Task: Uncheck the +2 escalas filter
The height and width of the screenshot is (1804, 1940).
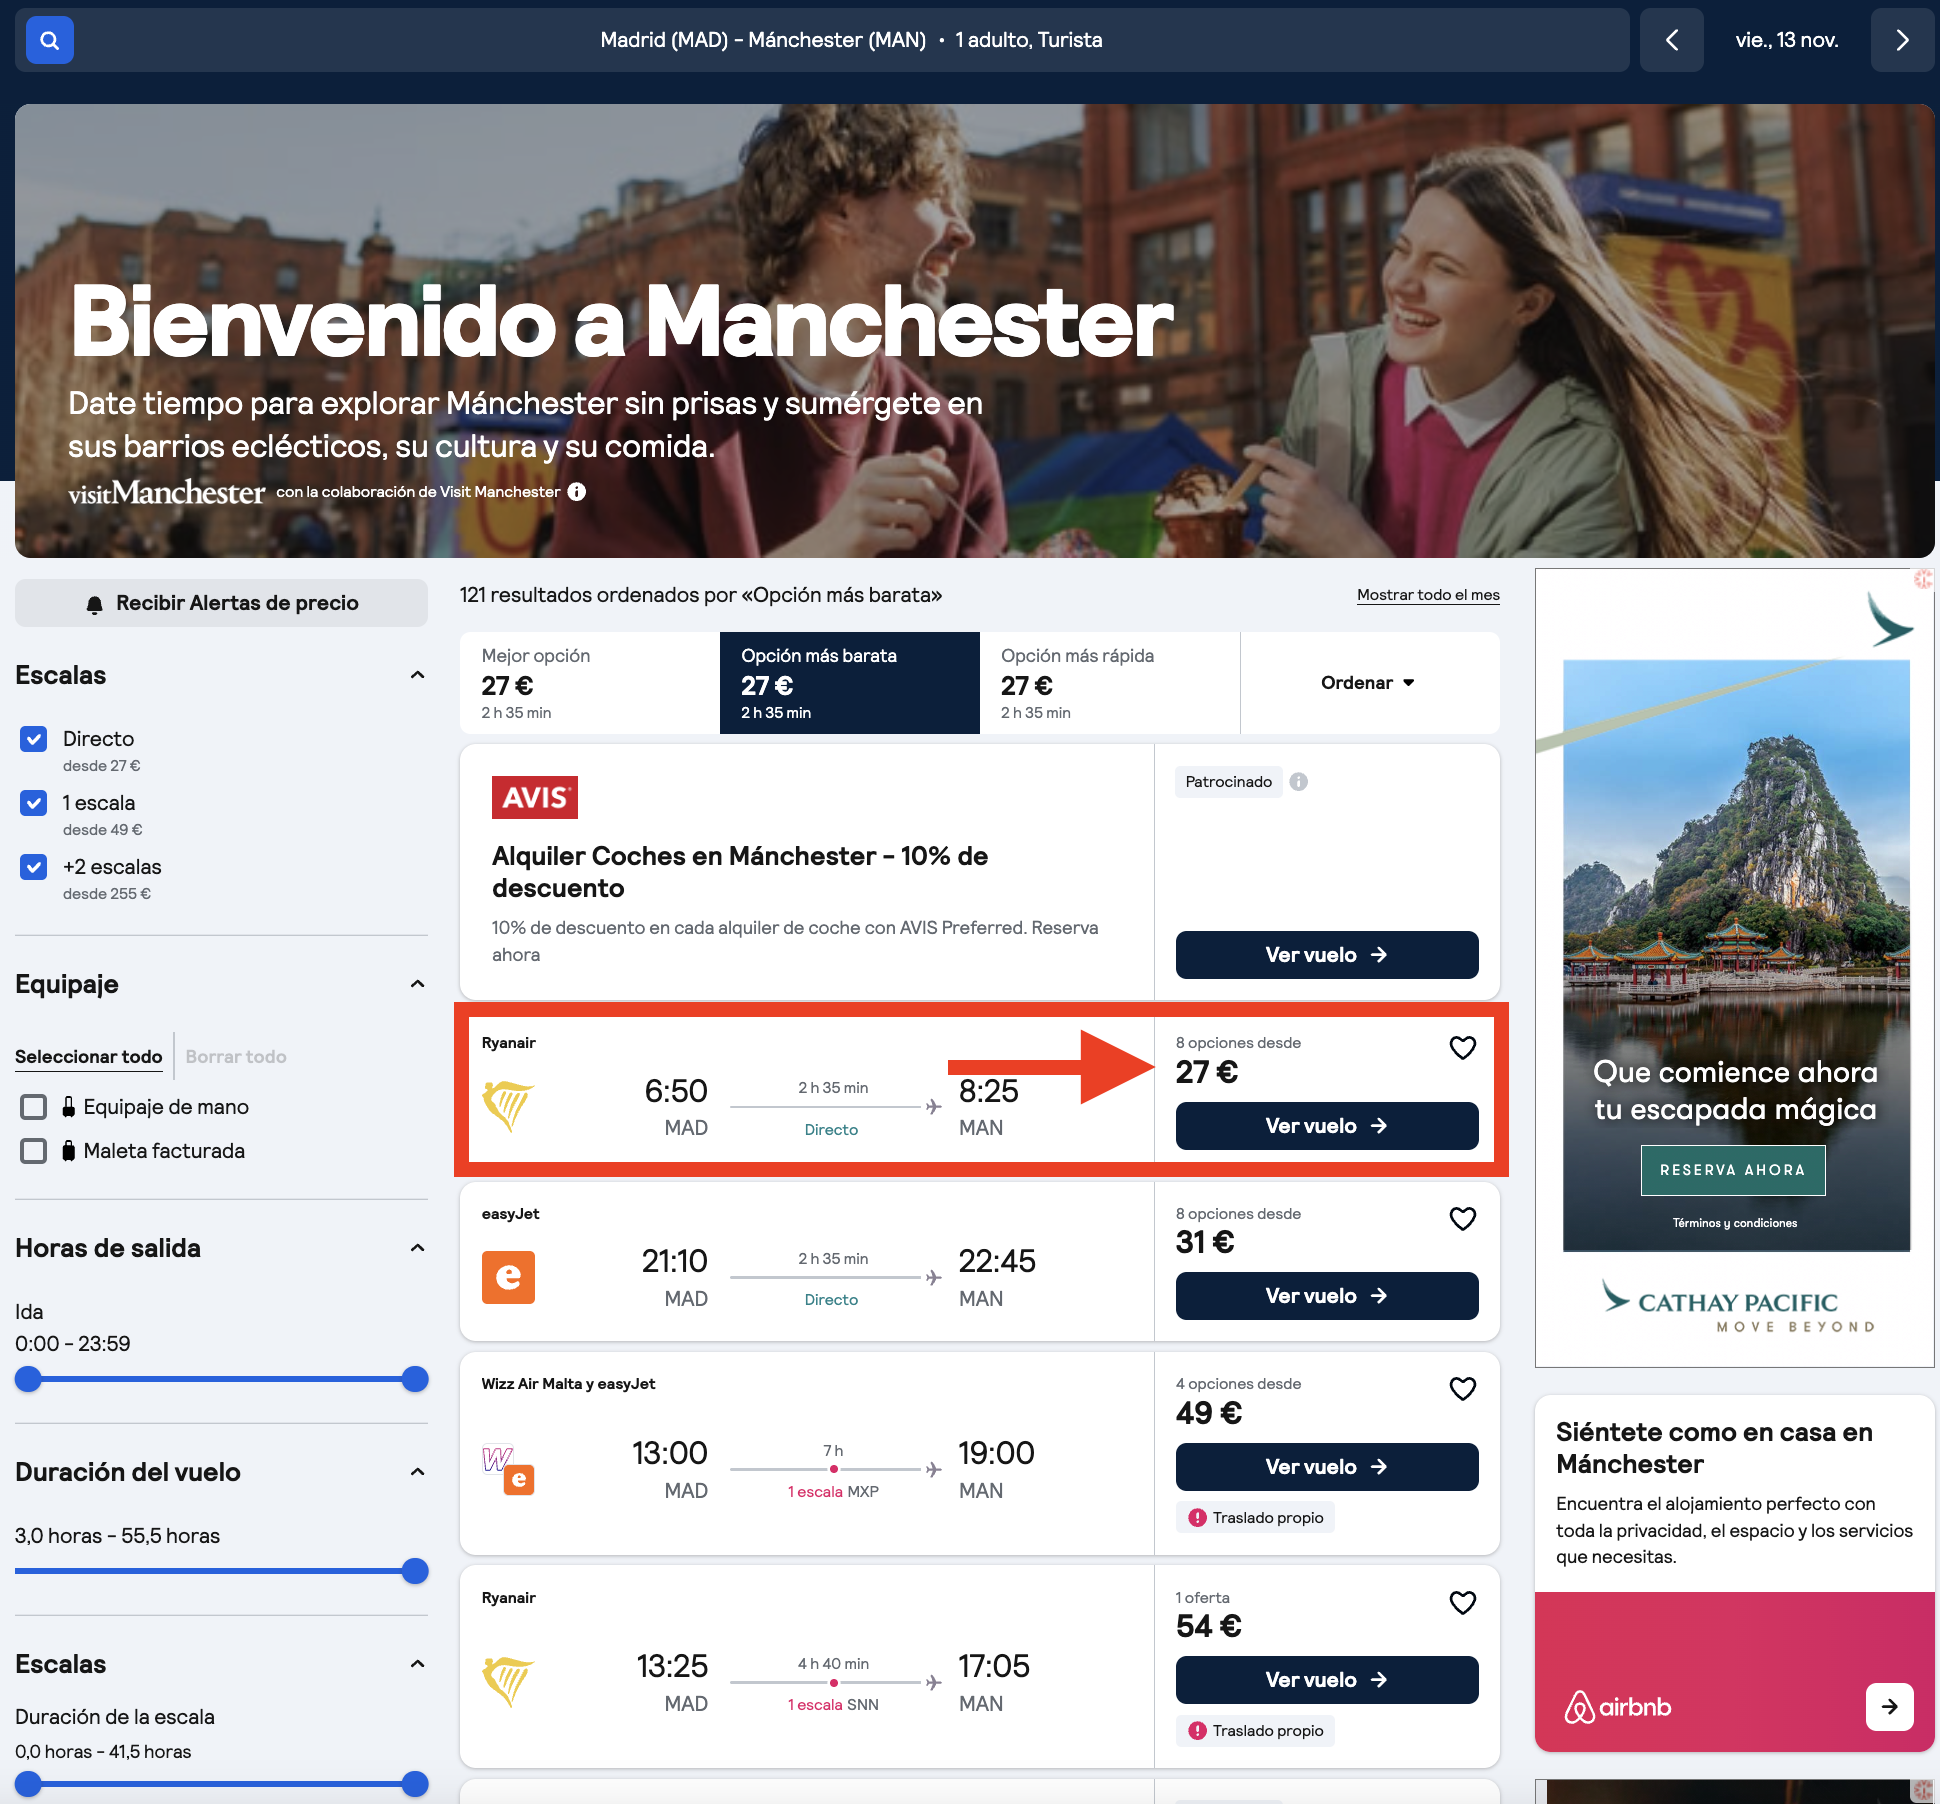Action: tap(34, 867)
